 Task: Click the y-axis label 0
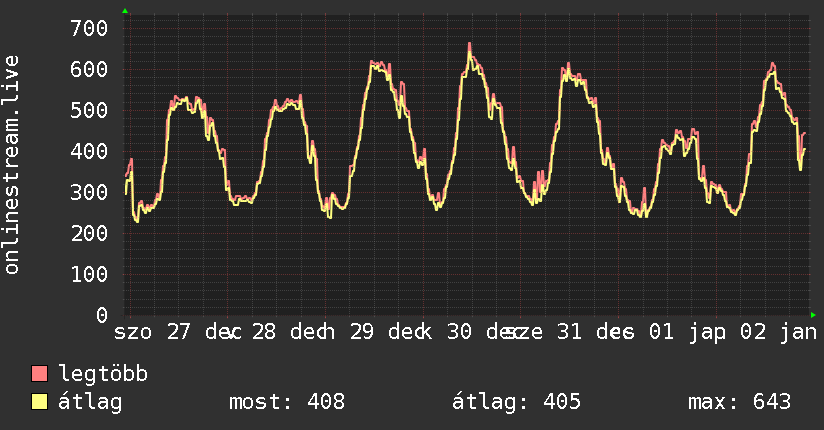[102, 315]
